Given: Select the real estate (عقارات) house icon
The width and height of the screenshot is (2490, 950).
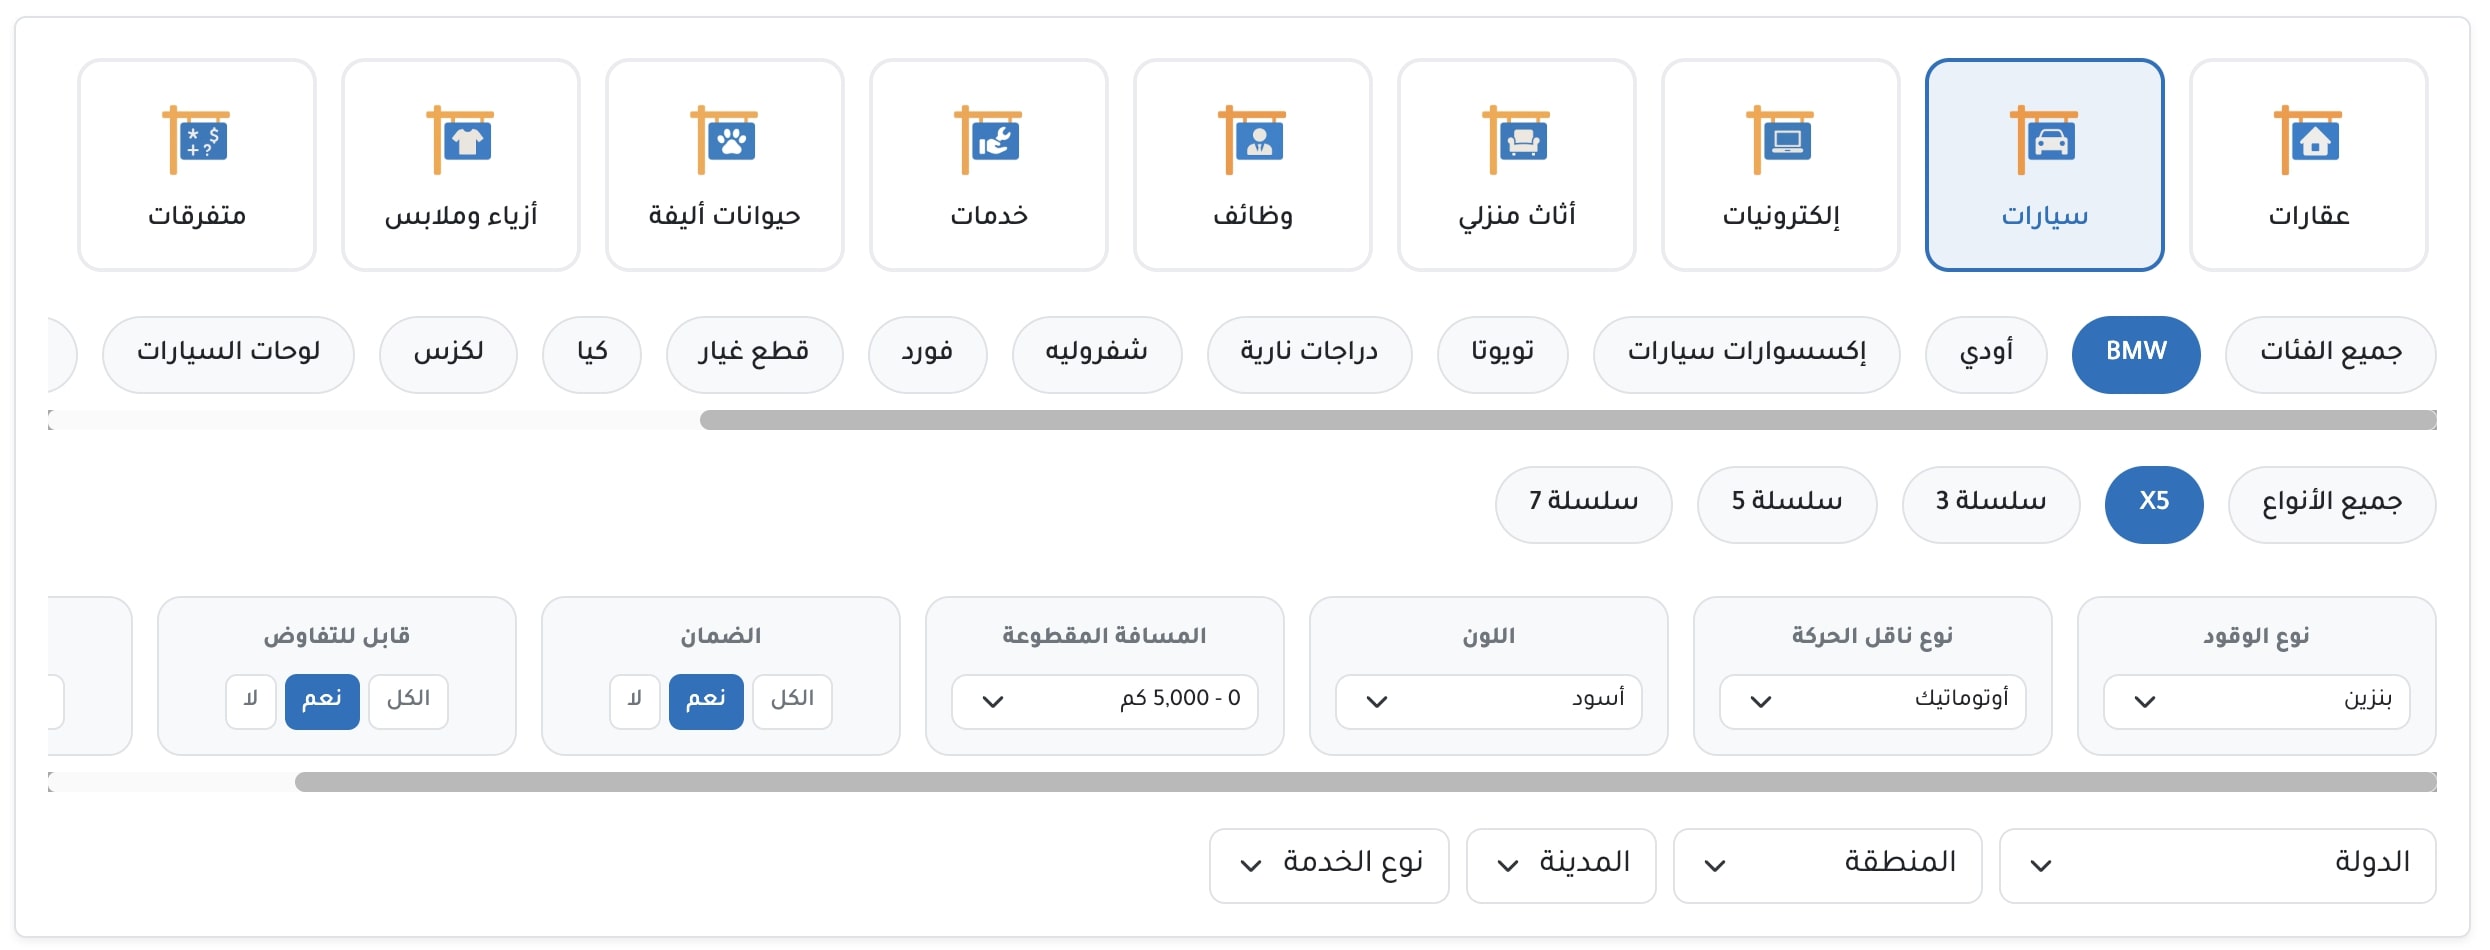Looking at the screenshot, I should pos(2308,140).
